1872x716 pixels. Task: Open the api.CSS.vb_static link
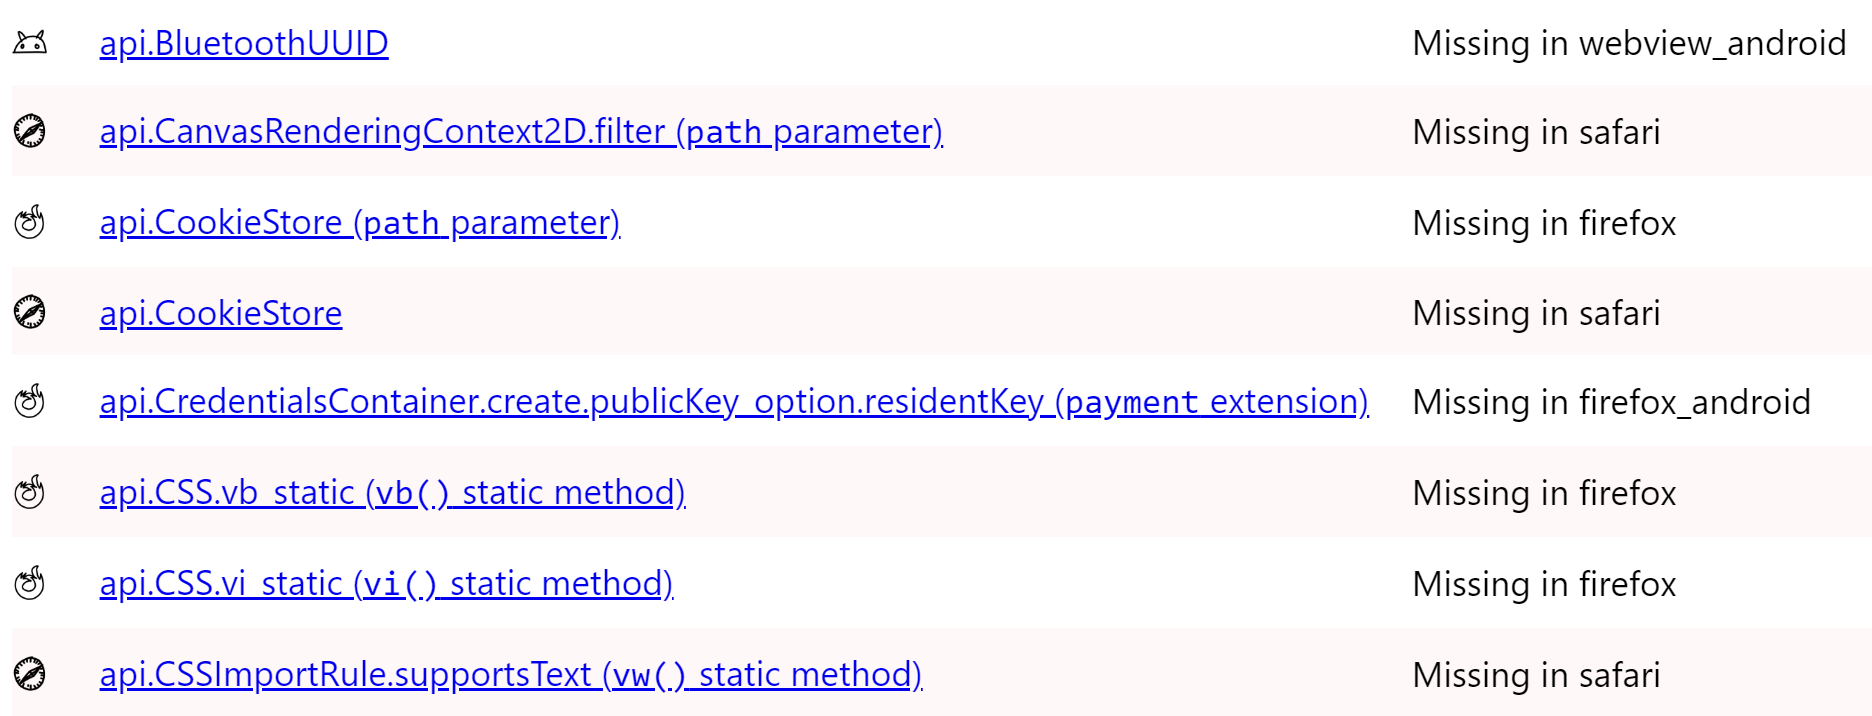(392, 492)
